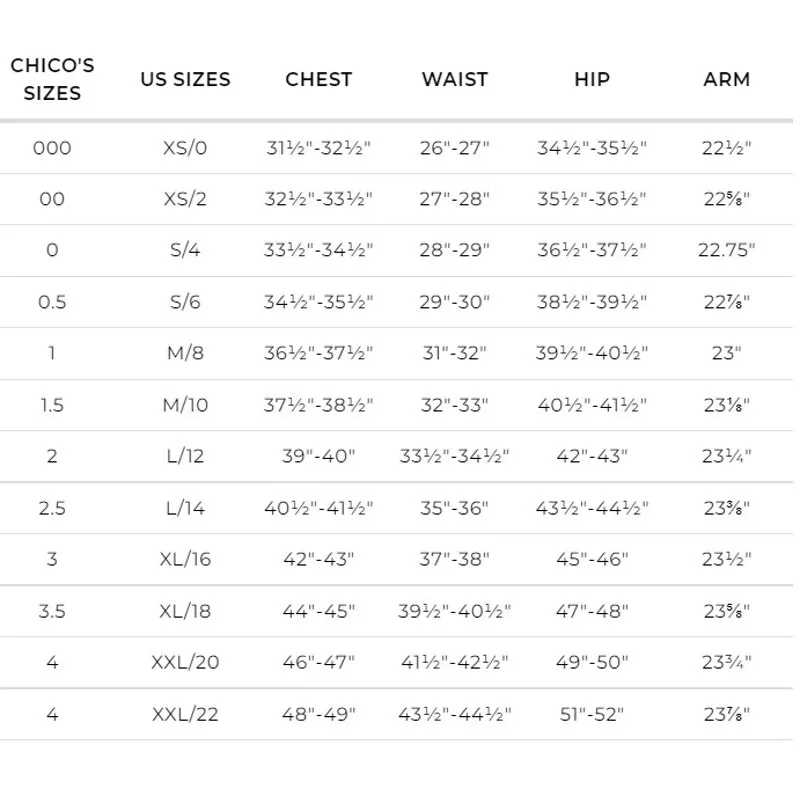Viewport: 800px width, 800px height.
Task: Click the ARM column header
Action: pyautogui.click(x=727, y=79)
